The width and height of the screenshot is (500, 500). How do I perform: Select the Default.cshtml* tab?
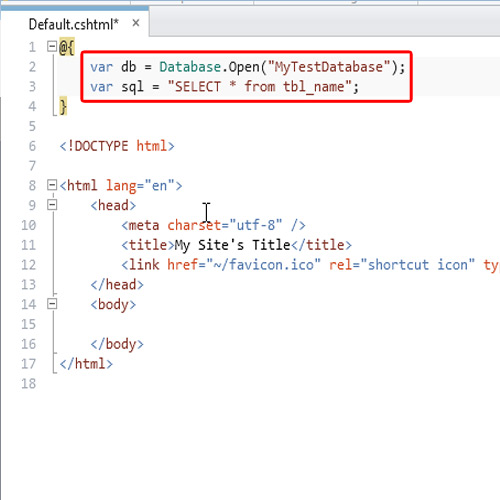(74, 24)
